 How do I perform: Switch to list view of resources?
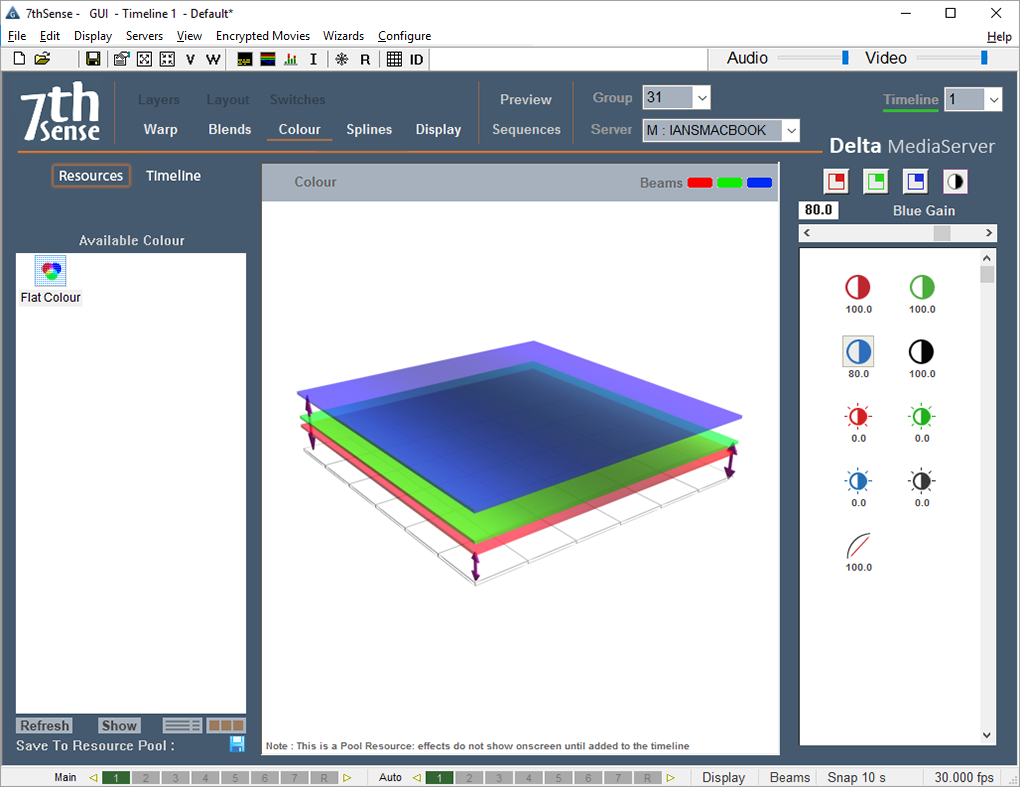point(183,725)
